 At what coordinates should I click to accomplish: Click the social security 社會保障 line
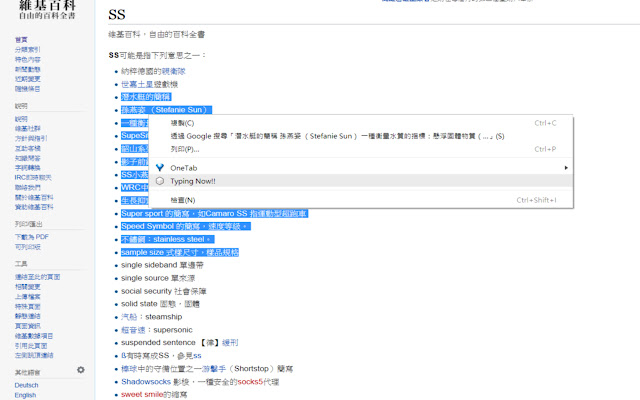pyautogui.click(x=164, y=291)
